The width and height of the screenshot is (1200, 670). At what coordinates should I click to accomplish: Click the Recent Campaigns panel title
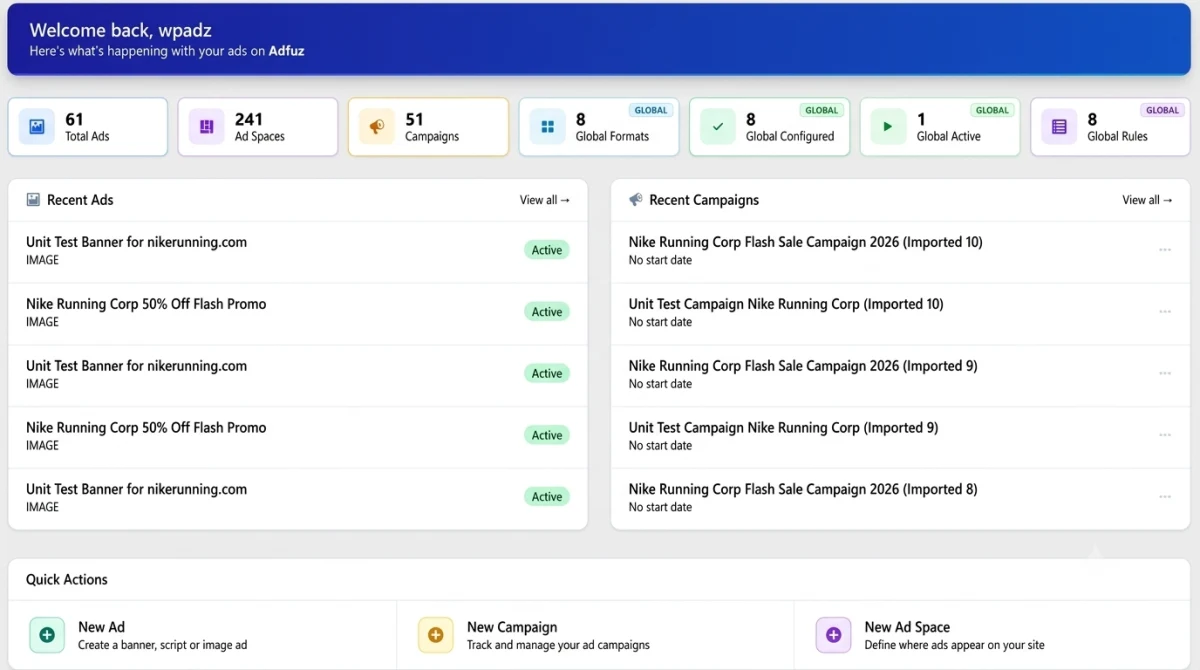704,200
